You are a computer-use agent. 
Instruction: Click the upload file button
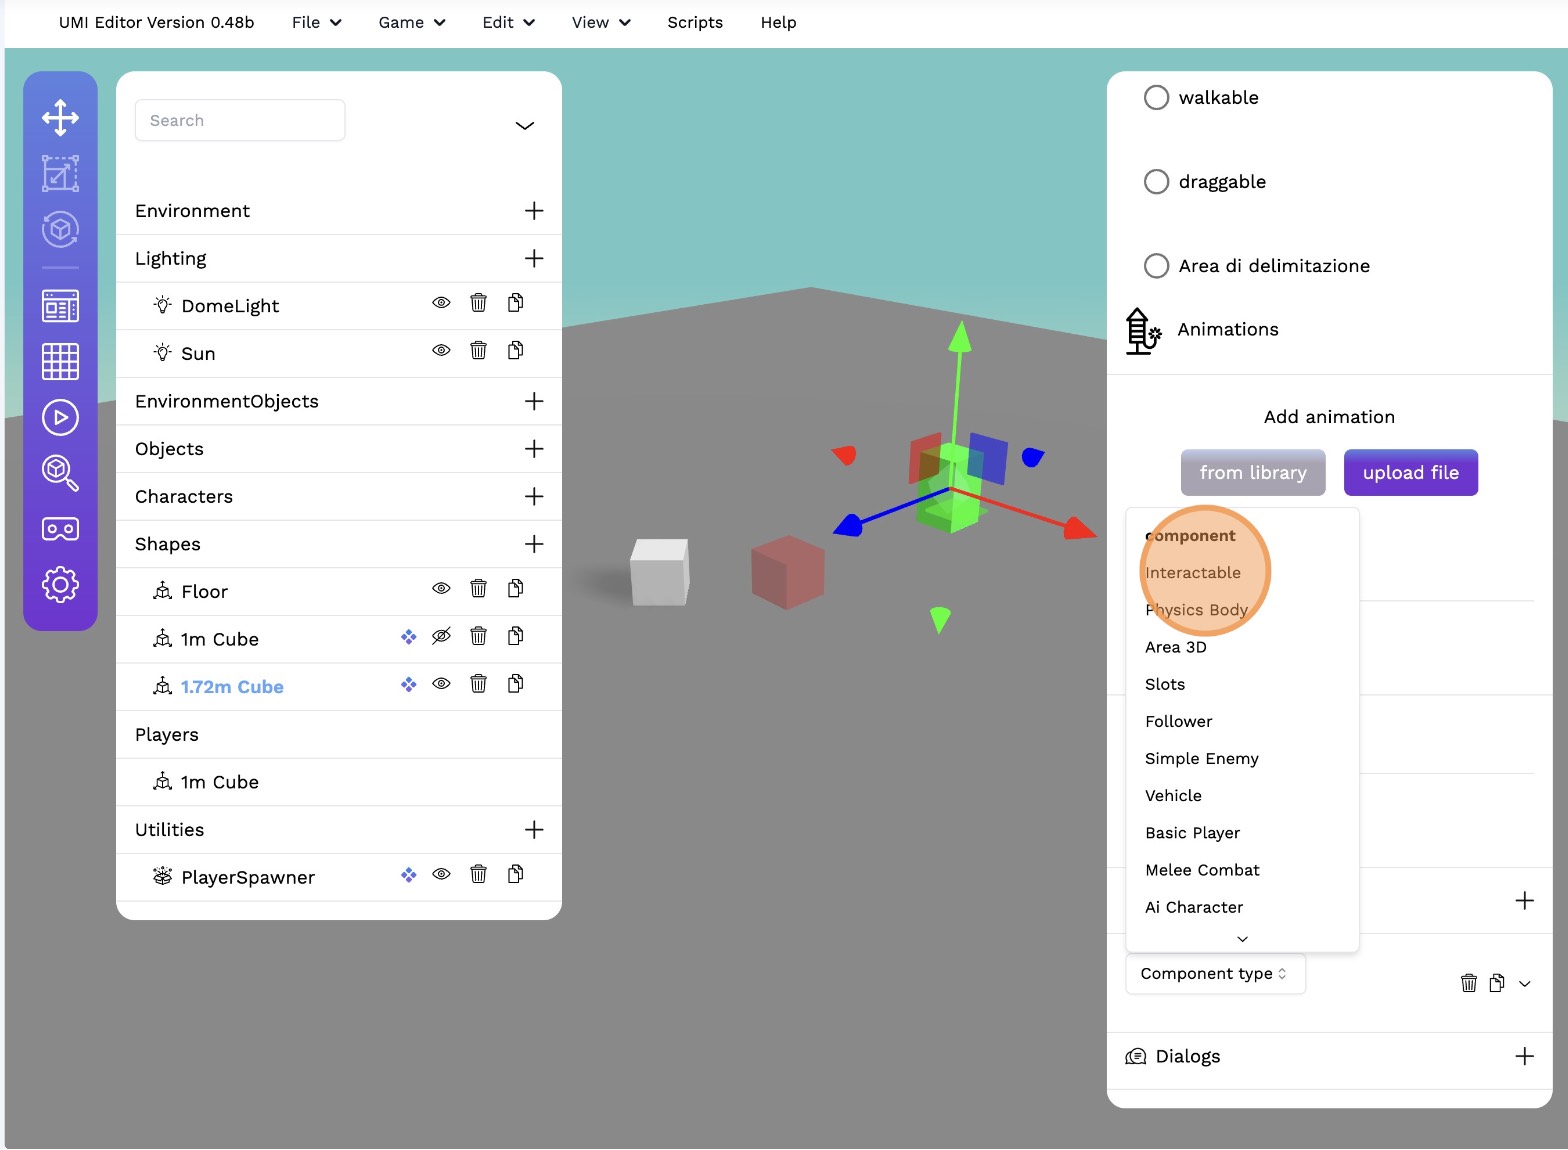click(1410, 472)
